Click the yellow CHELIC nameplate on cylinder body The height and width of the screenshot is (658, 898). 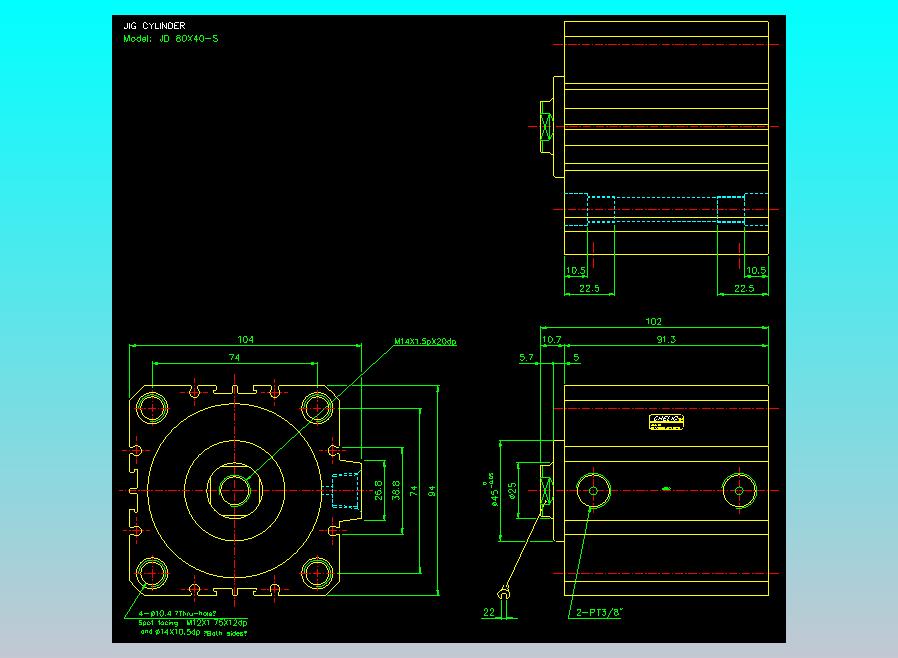tap(666, 422)
